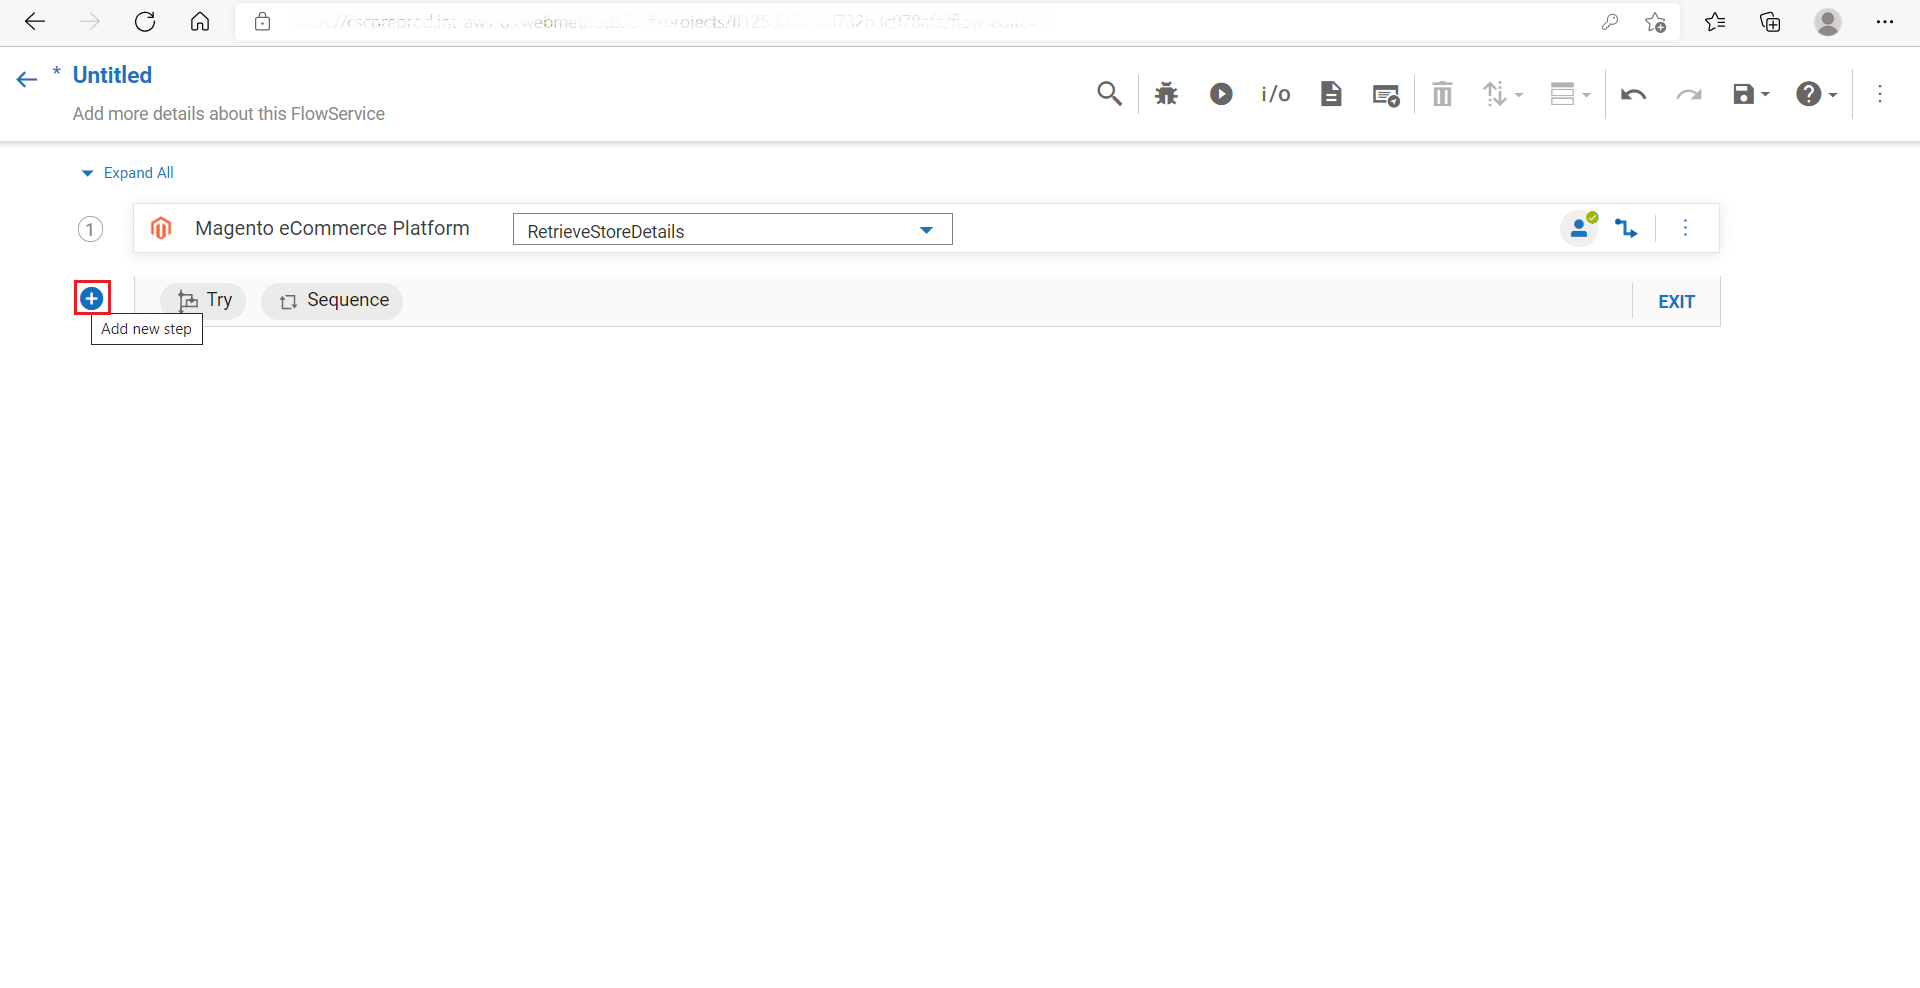Reload the page in the browser

coord(145,22)
